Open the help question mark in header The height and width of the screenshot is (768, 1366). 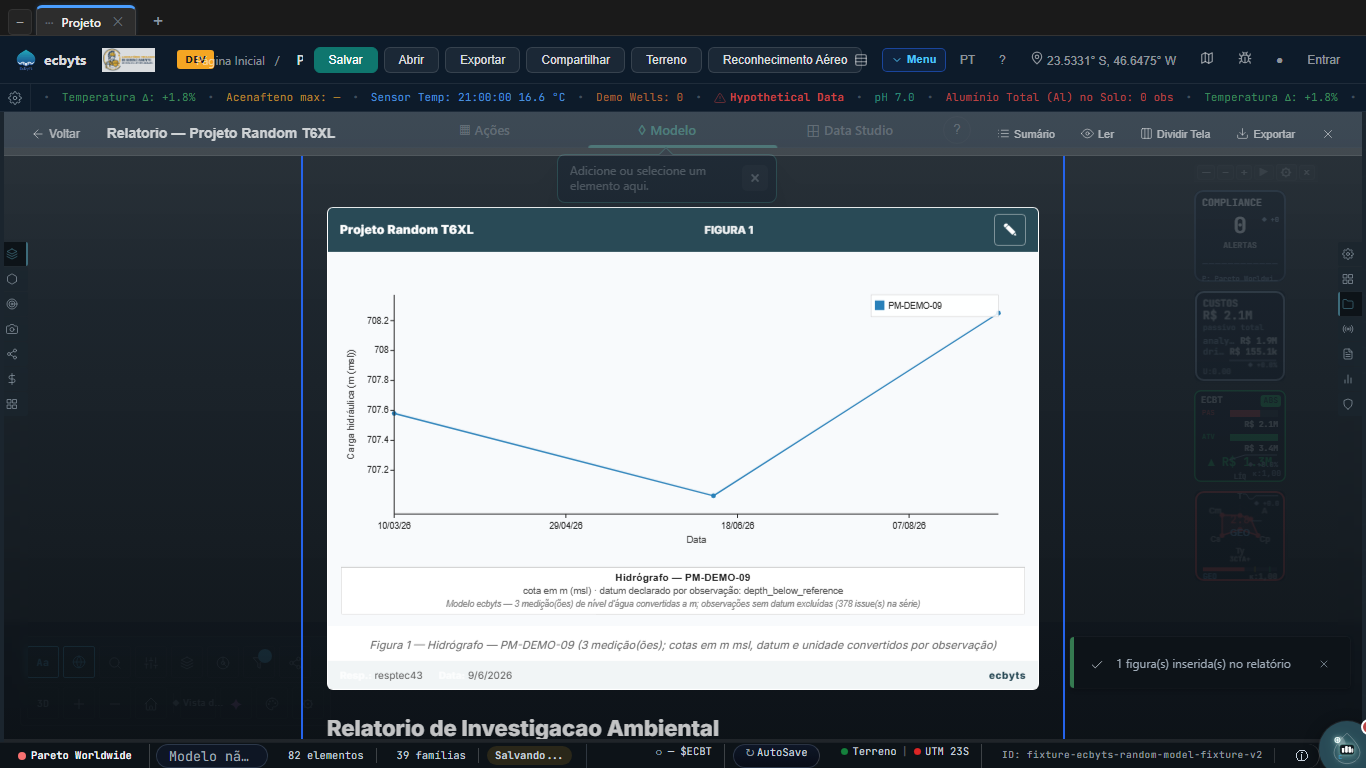coord(1002,60)
